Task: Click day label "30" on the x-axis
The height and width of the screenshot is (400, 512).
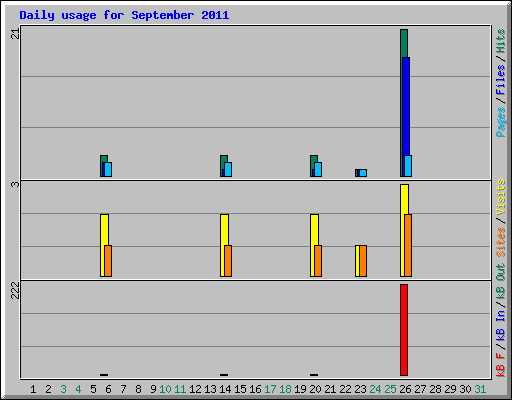Action: click(x=465, y=389)
